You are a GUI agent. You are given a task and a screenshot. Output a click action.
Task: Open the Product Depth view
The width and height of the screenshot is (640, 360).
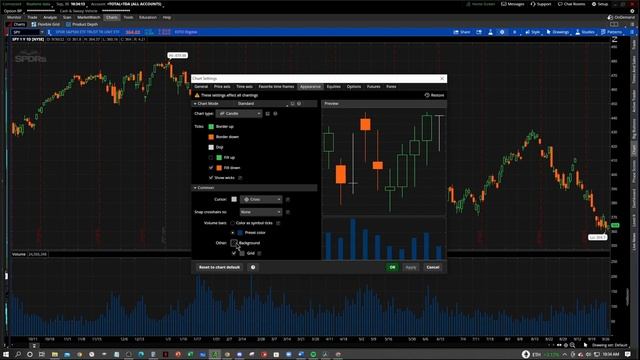(x=82, y=24)
